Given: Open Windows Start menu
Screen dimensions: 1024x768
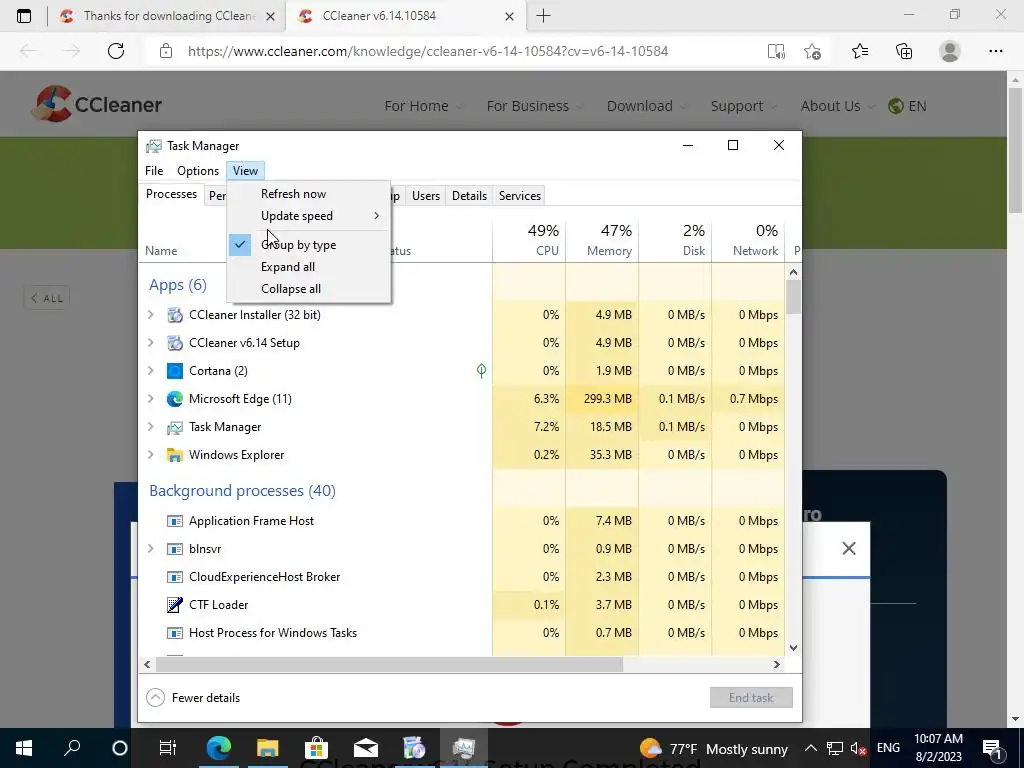Looking at the screenshot, I should tap(24, 748).
